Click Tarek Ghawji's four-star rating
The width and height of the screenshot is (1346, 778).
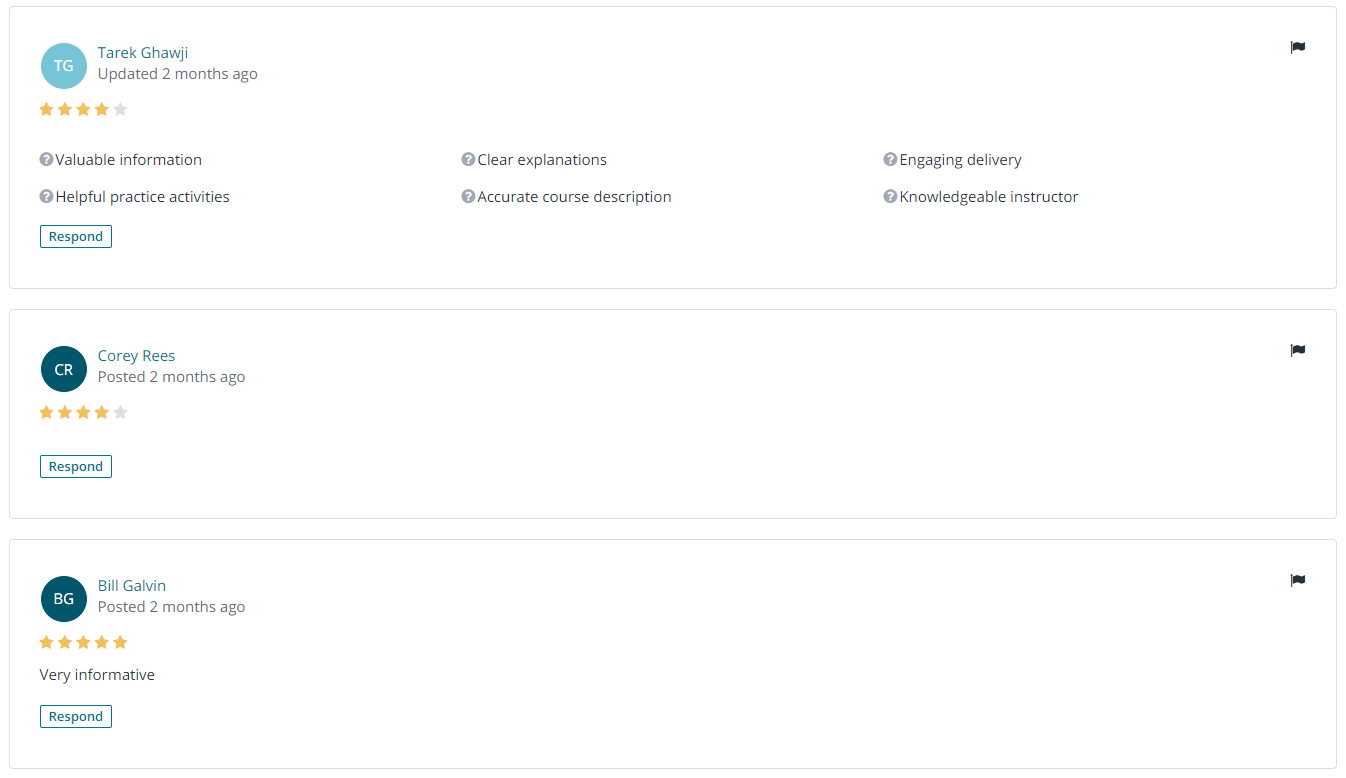[x=84, y=109]
